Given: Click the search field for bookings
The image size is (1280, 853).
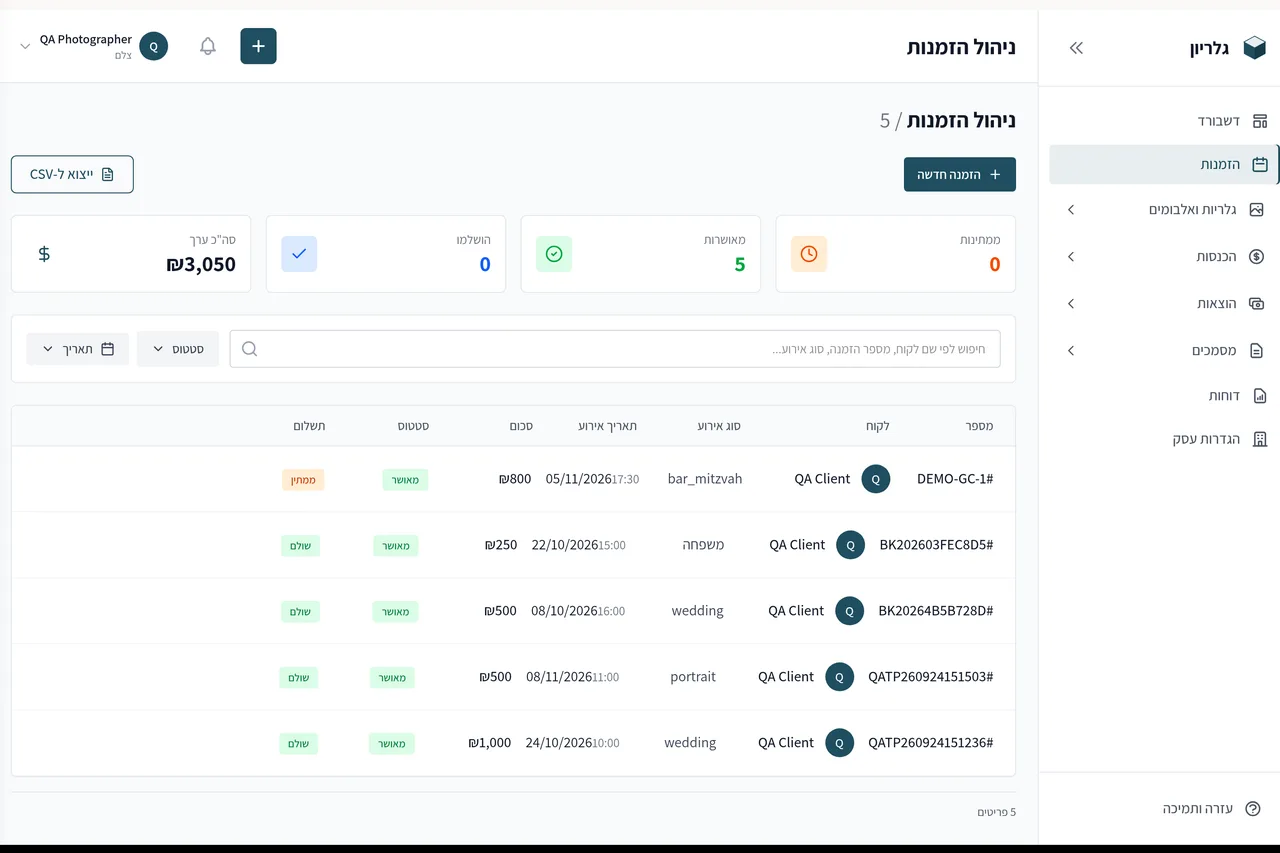Looking at the screenshot, I should click(615, 349).
